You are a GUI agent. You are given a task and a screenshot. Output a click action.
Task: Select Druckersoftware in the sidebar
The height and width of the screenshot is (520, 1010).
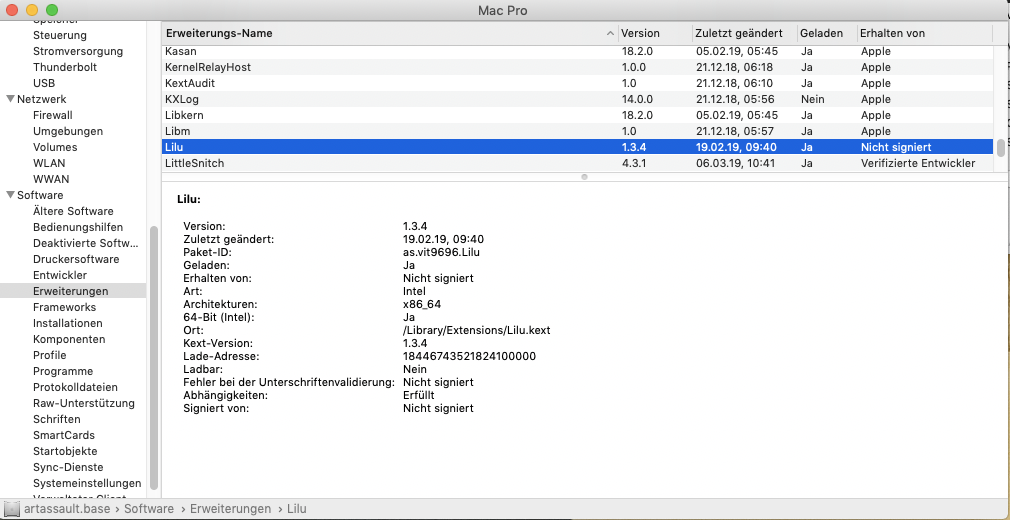coord(76,259)
